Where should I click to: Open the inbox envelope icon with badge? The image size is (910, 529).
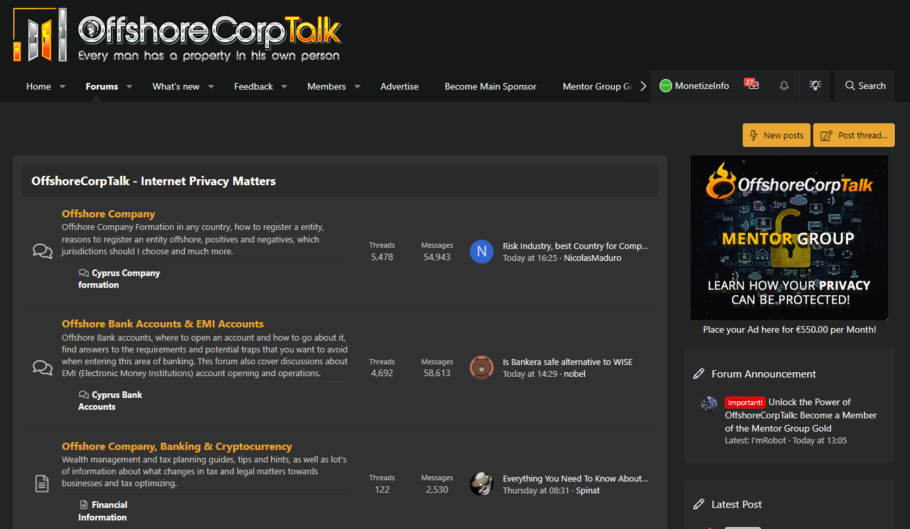coord(752,85)
